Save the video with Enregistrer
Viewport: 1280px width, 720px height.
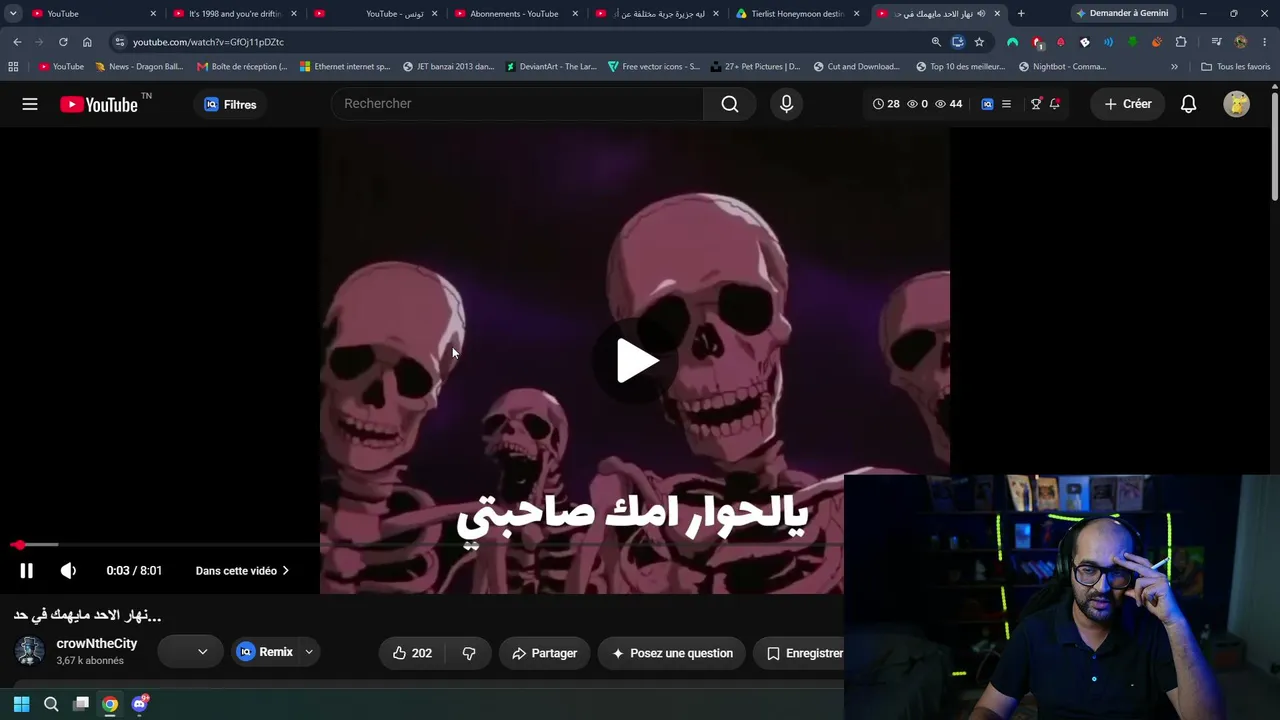pos(805,653)
